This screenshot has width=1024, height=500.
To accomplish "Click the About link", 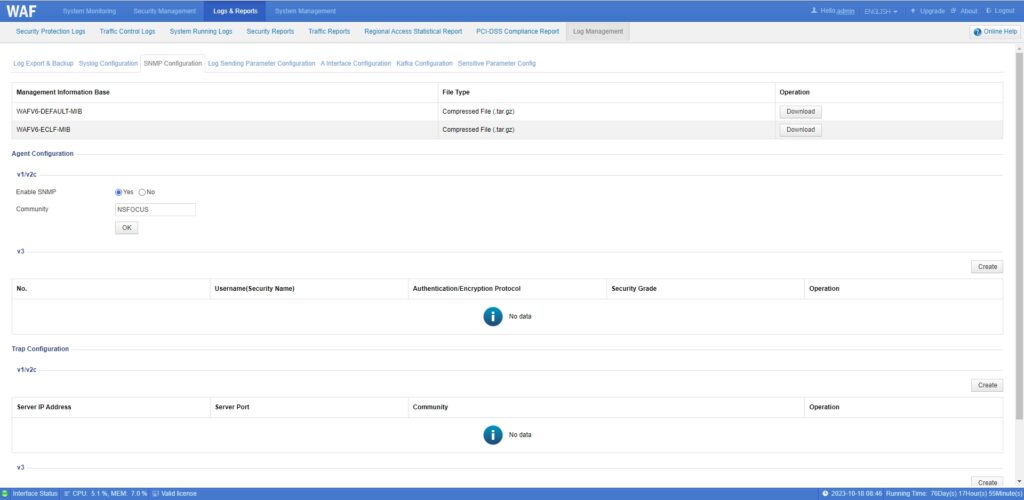I will tap(969, 11).
